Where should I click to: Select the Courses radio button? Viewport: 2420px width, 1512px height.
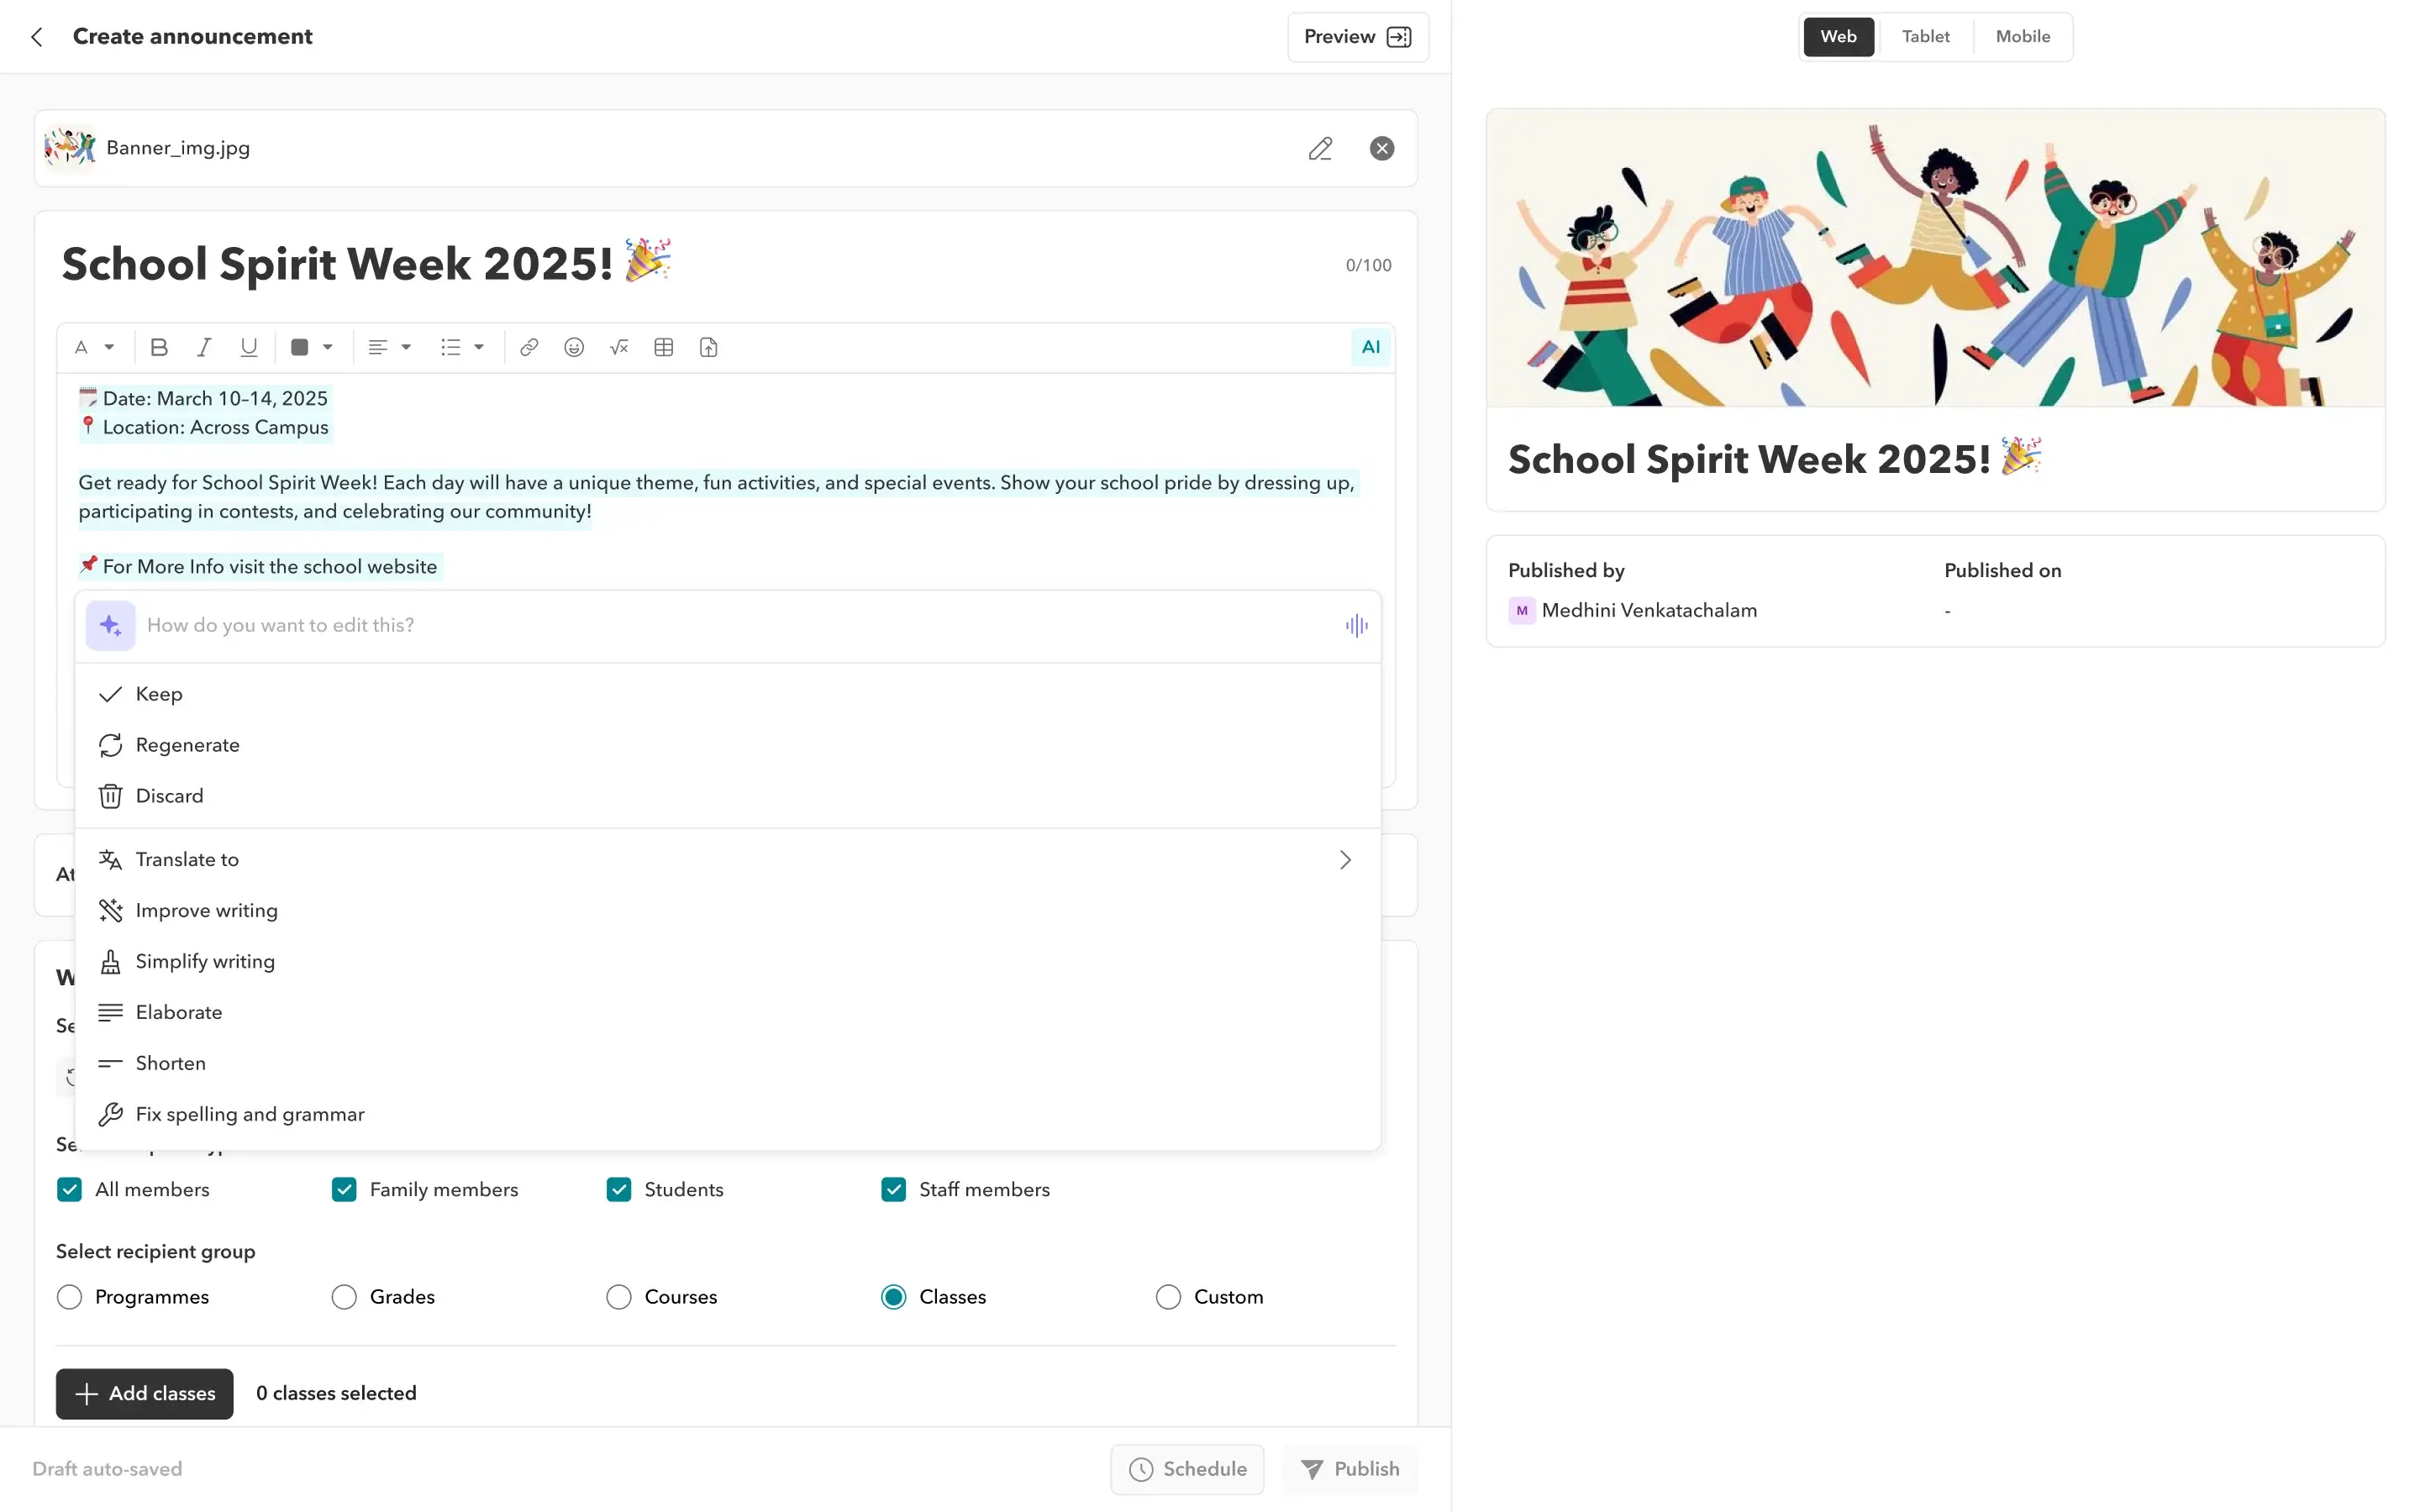619,1297
